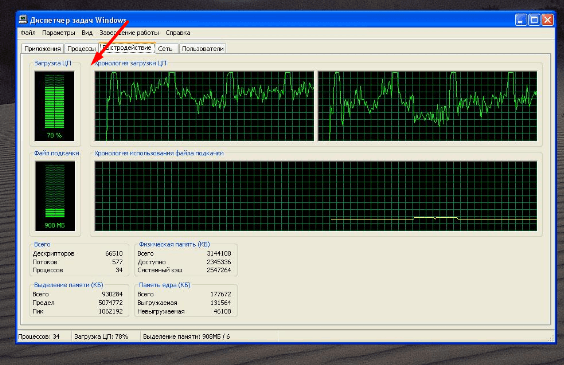
Task: Switch to the Процессы tab
Action: pos(81,49)
